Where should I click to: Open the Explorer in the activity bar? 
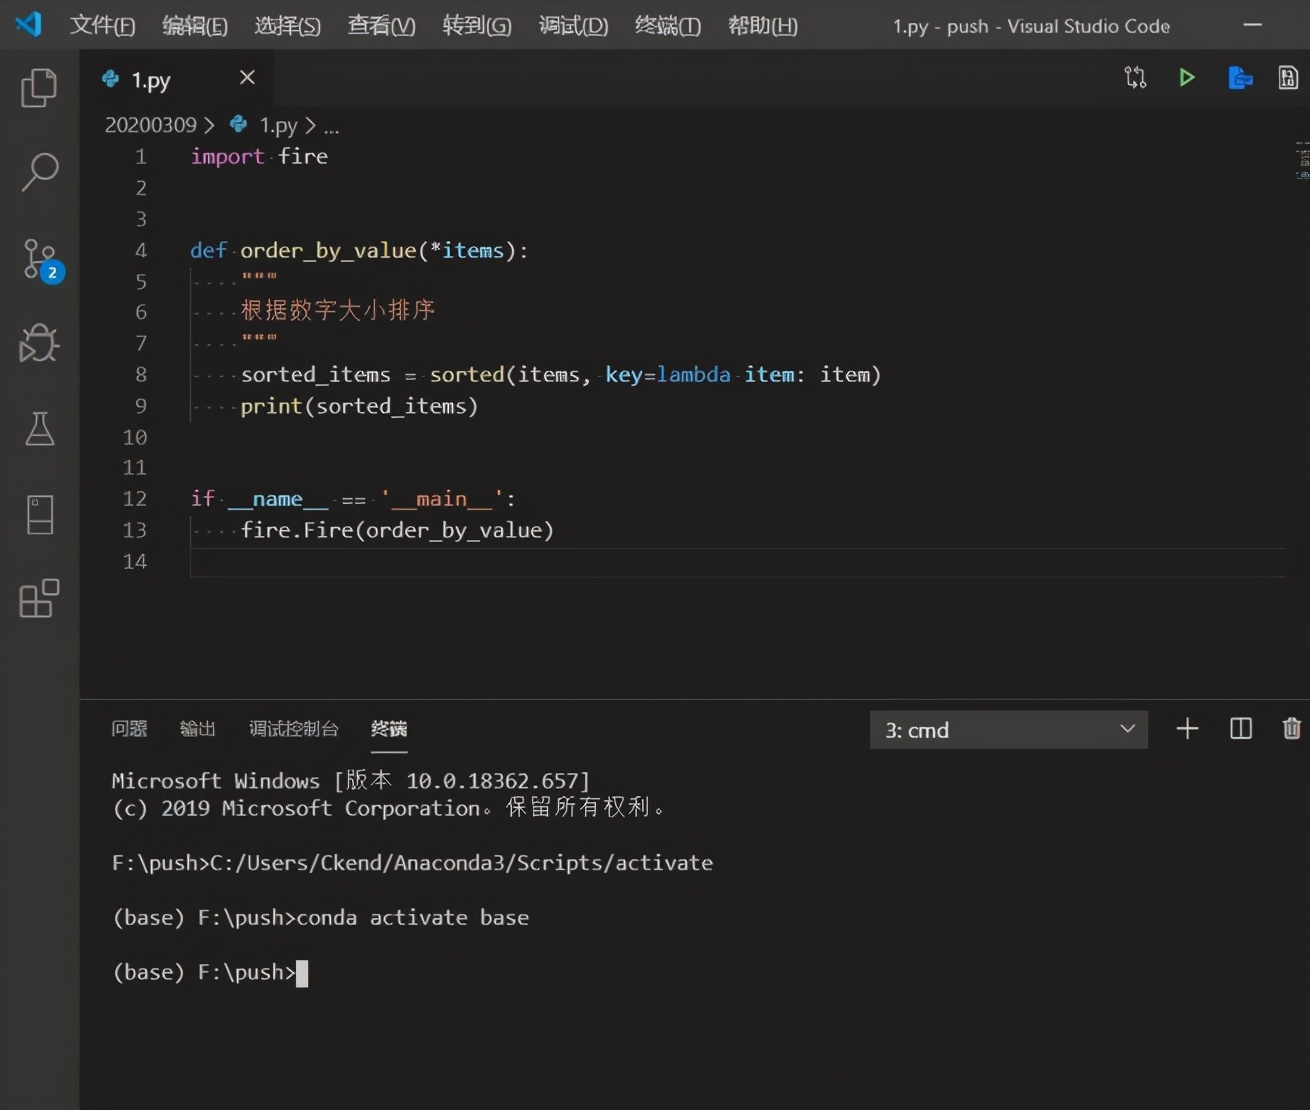[x=38, y=88]
